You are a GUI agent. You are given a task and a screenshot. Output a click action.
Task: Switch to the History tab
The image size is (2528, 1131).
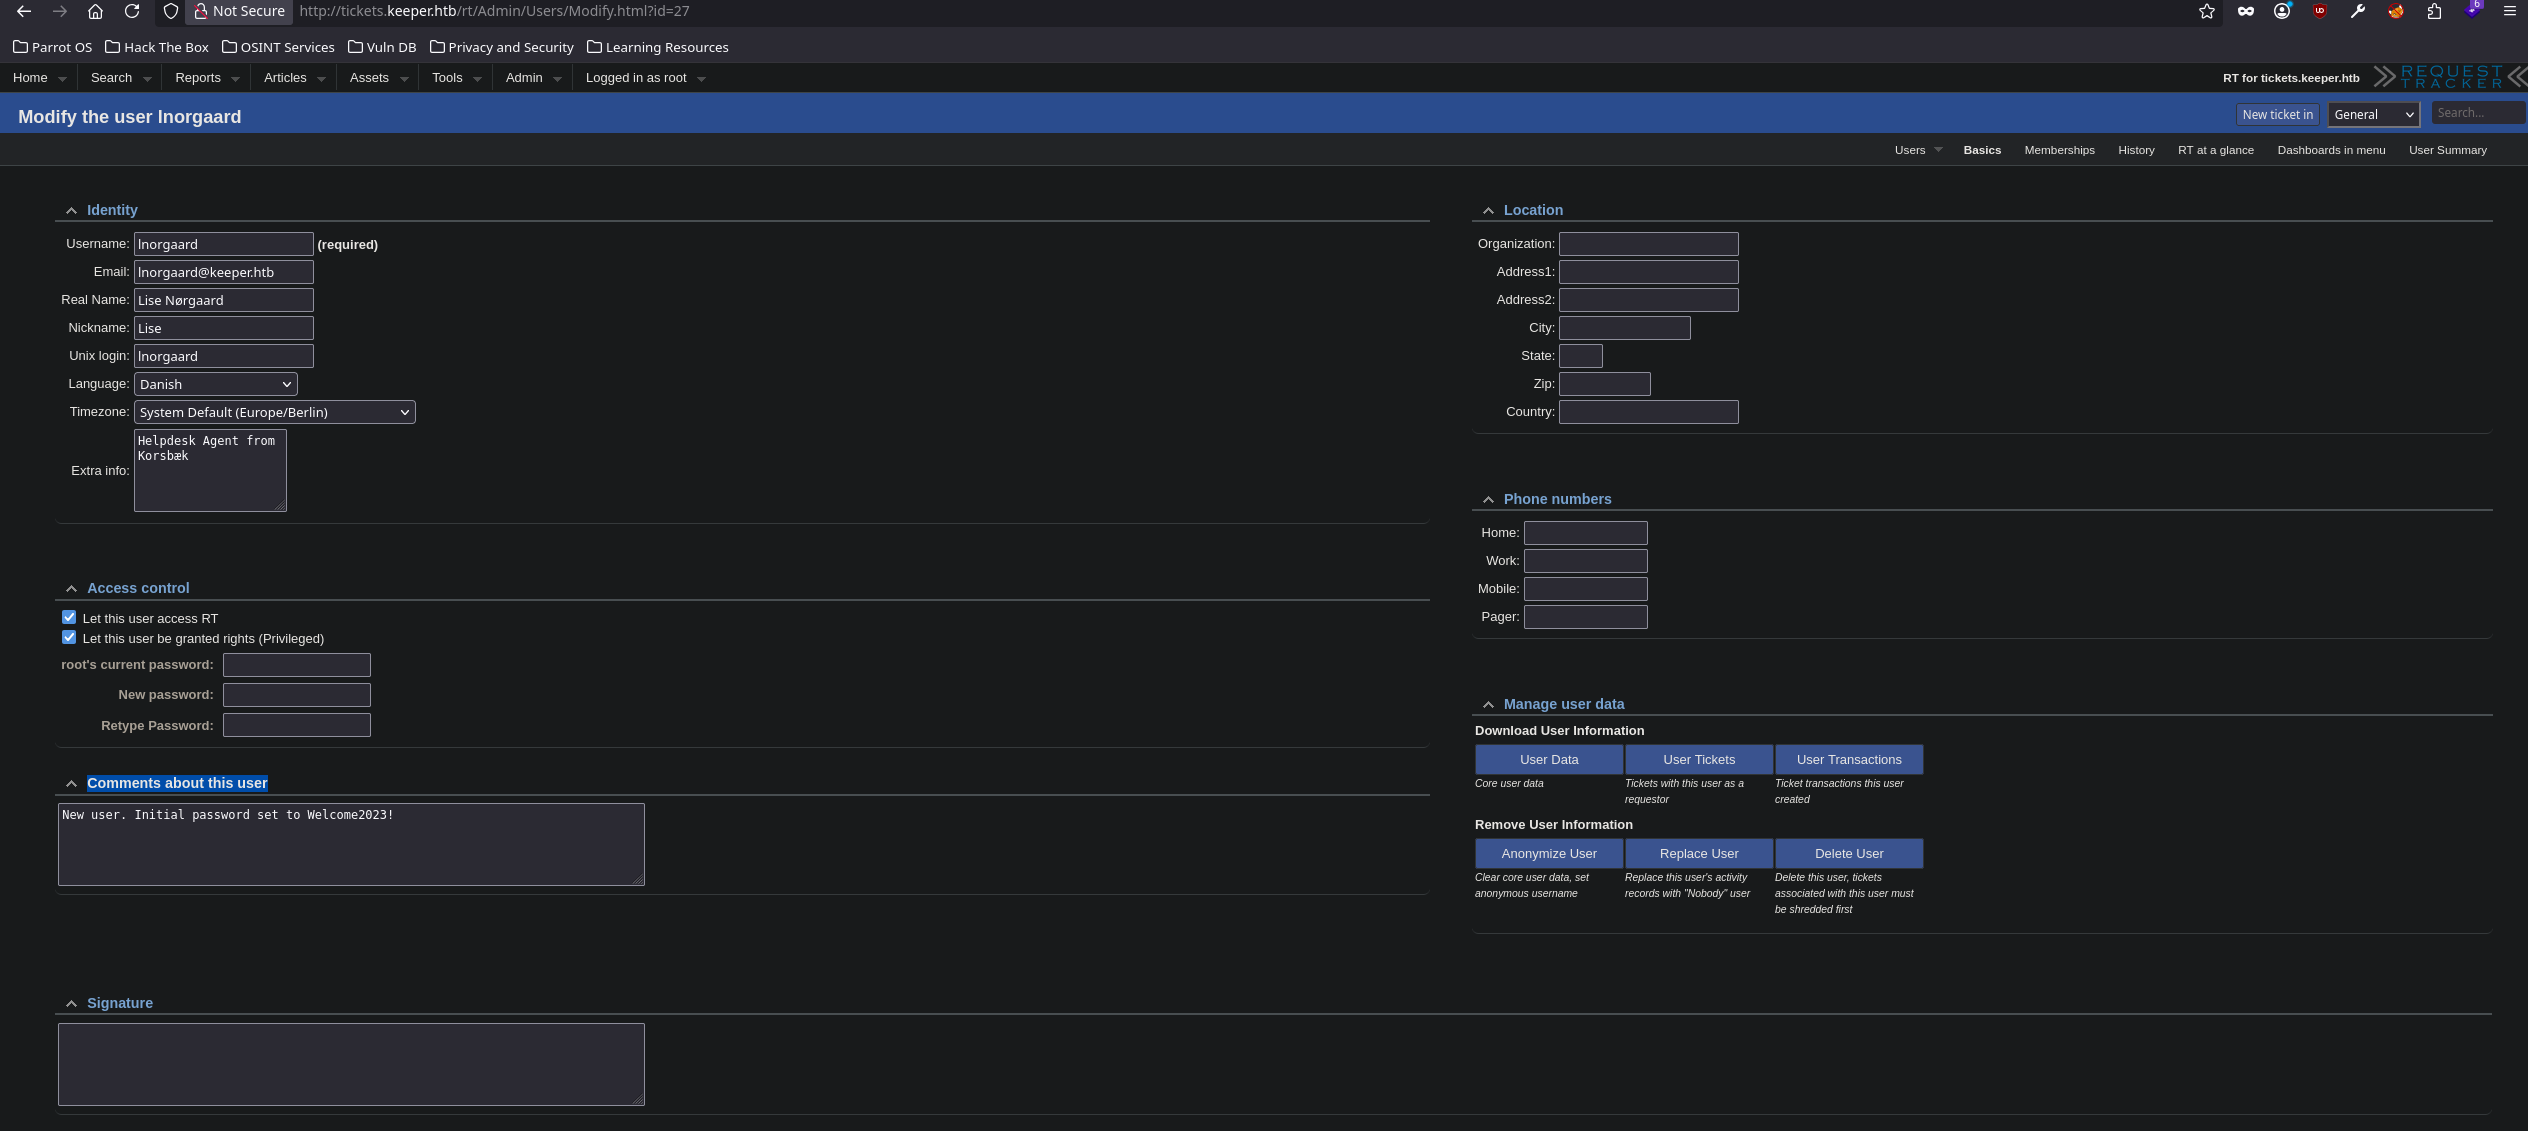[x=2136, y=150]
